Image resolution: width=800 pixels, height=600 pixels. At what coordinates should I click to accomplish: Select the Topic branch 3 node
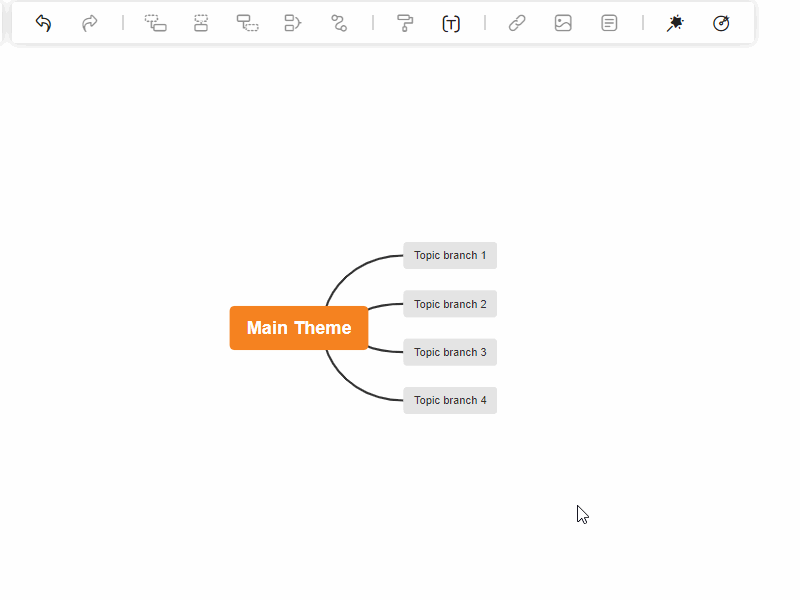coord(450,352)
